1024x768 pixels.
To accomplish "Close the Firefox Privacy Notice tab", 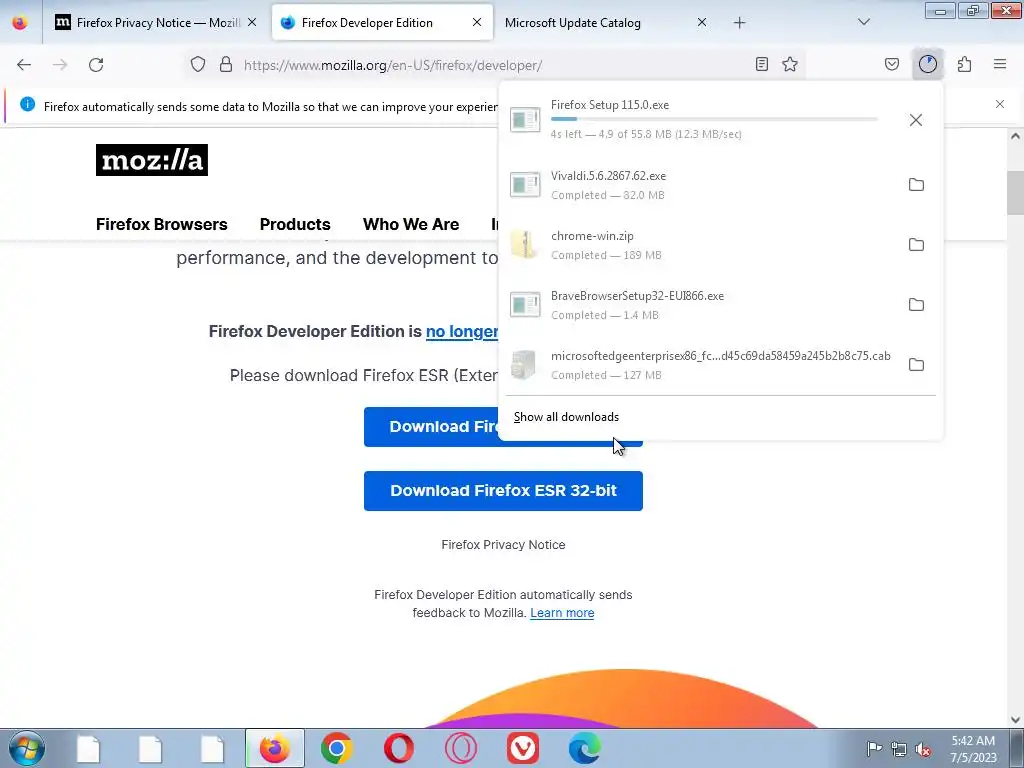I will 252,22.
